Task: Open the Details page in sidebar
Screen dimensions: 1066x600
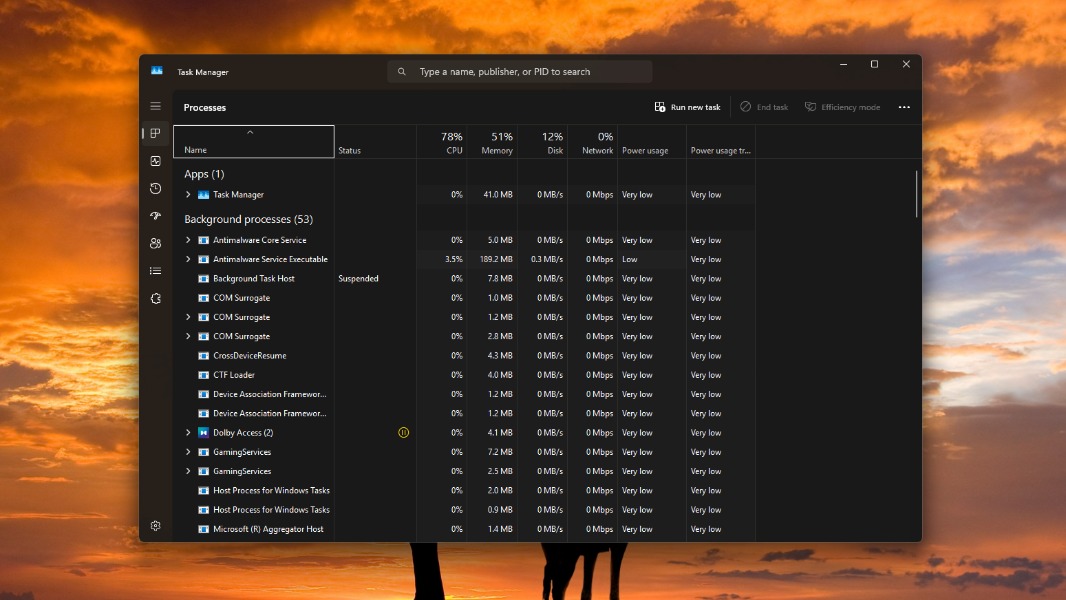Action: (155, 271)
